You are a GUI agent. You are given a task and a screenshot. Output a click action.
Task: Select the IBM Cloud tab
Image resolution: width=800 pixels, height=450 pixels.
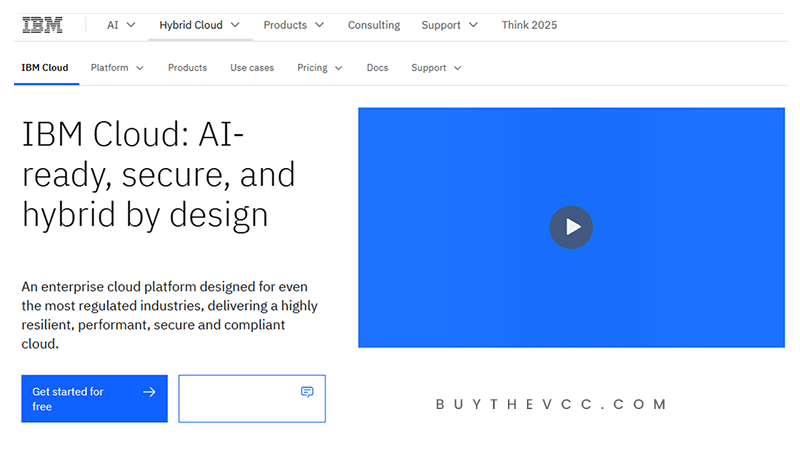(45, 68)
